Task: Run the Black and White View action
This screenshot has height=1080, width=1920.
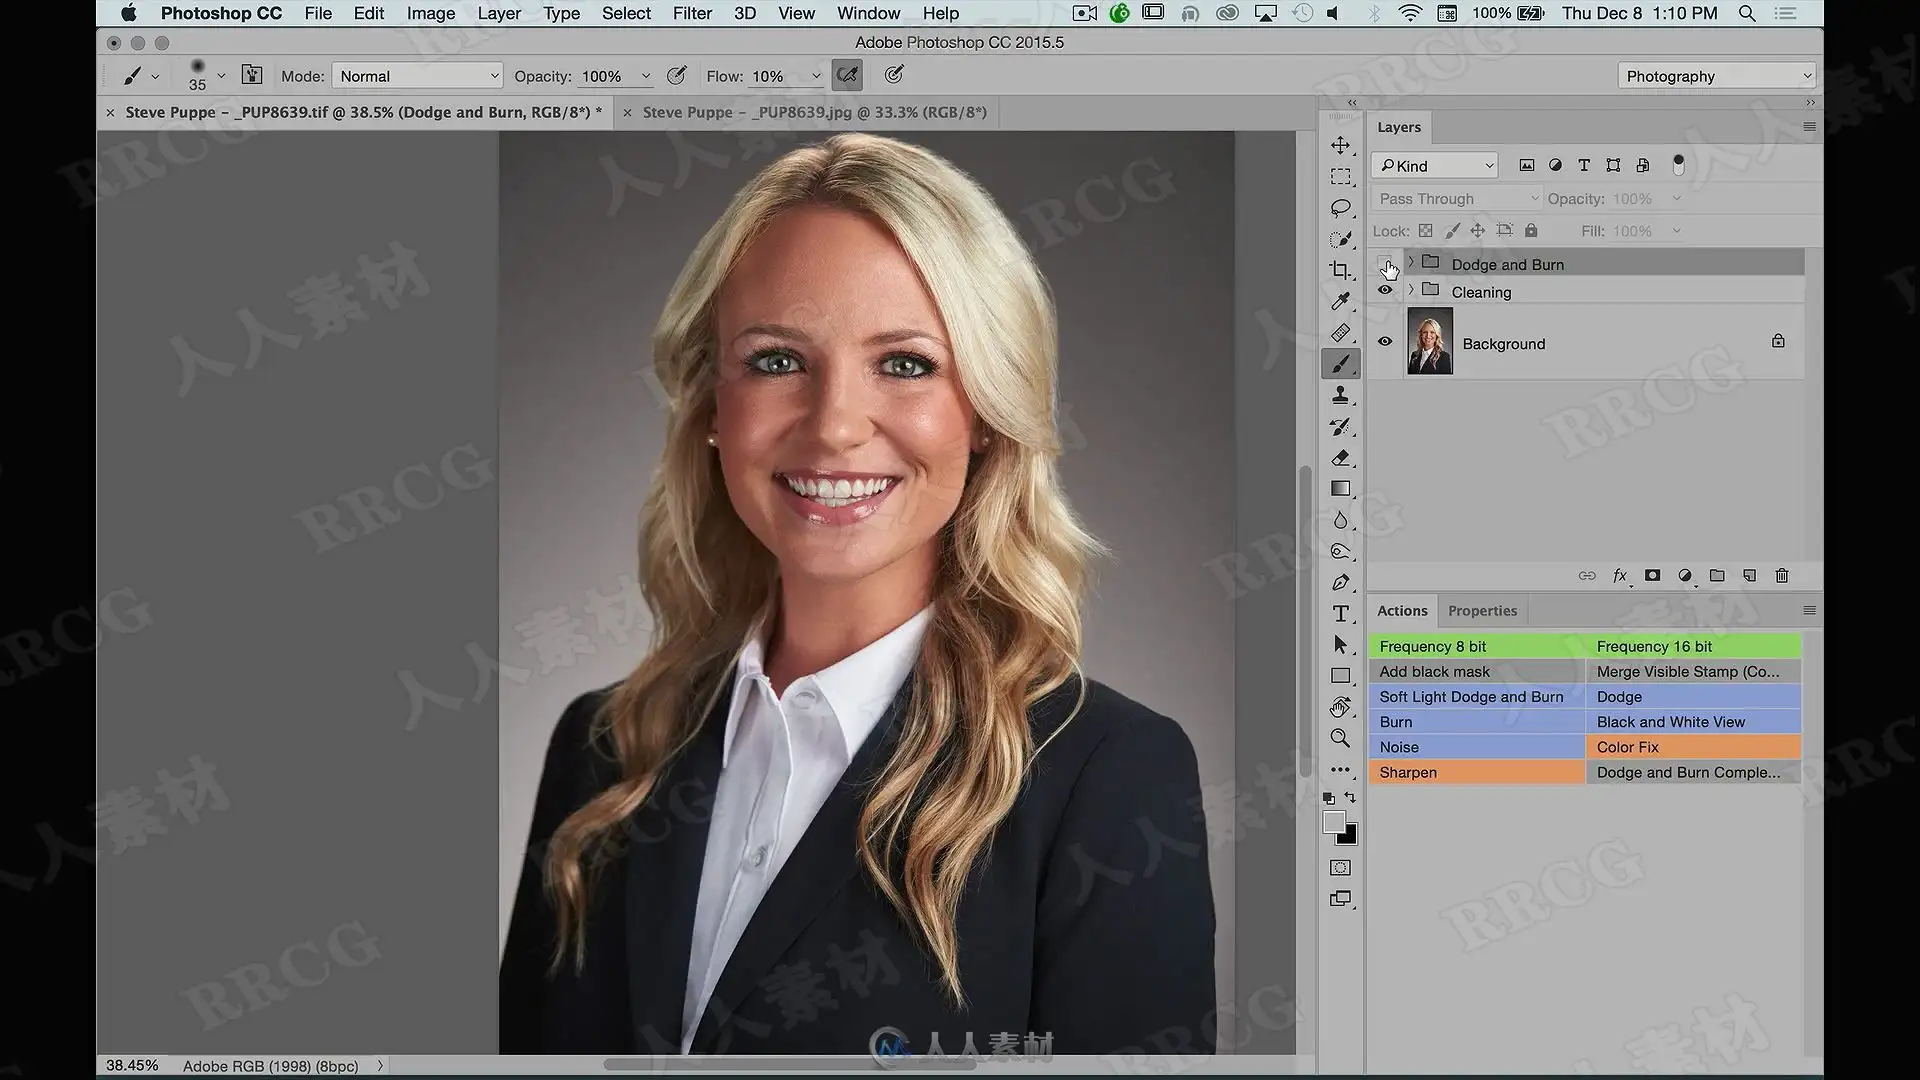Action: (1693, 722)
